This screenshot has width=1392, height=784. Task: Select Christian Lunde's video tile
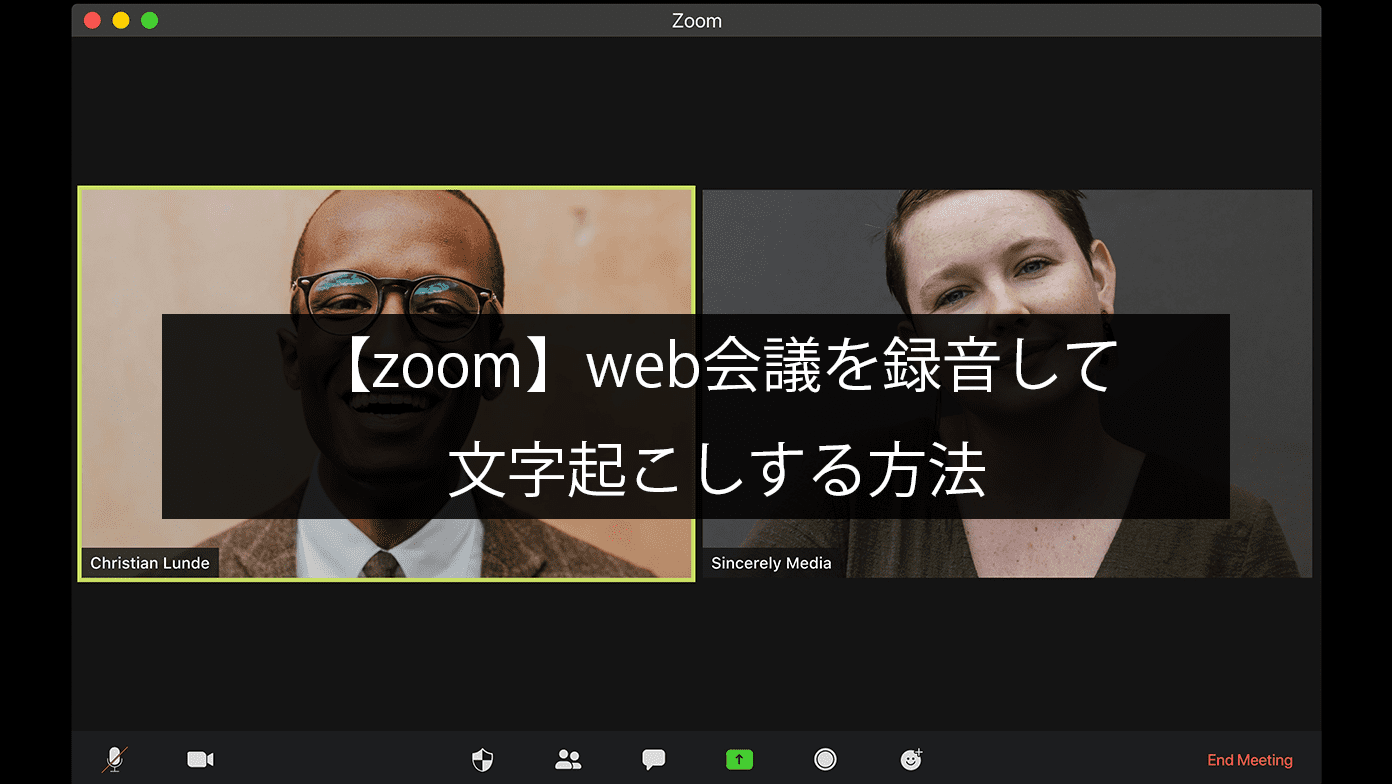click(x=386, y=384)
